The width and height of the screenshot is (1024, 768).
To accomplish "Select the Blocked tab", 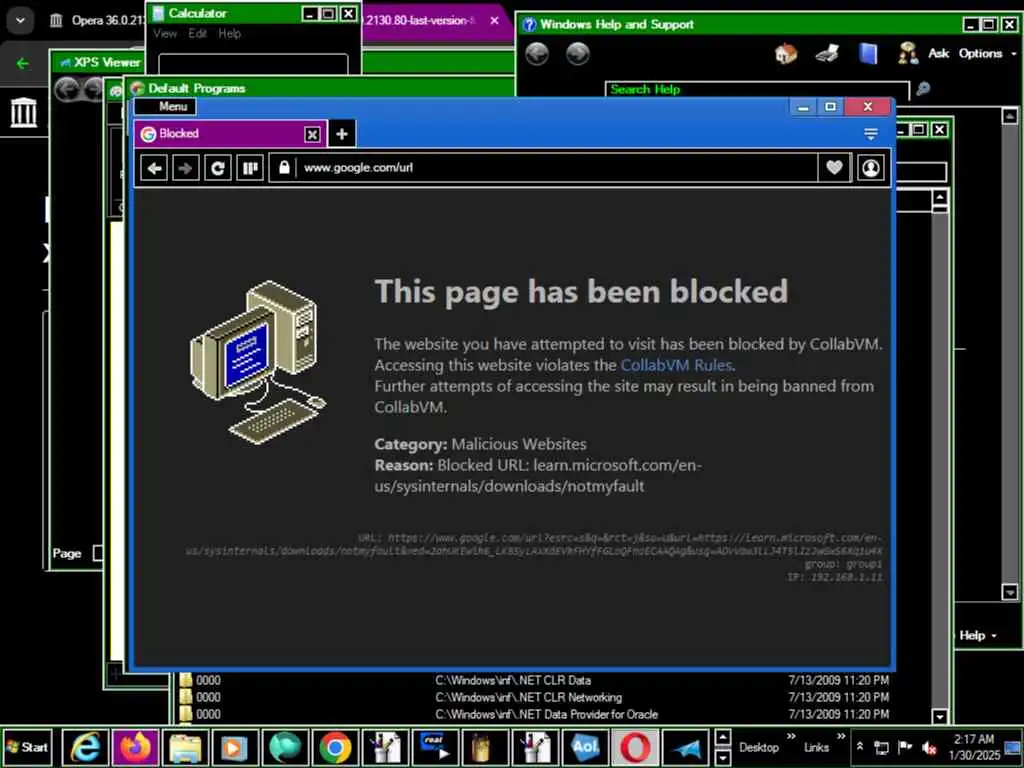I will point(231,134).
